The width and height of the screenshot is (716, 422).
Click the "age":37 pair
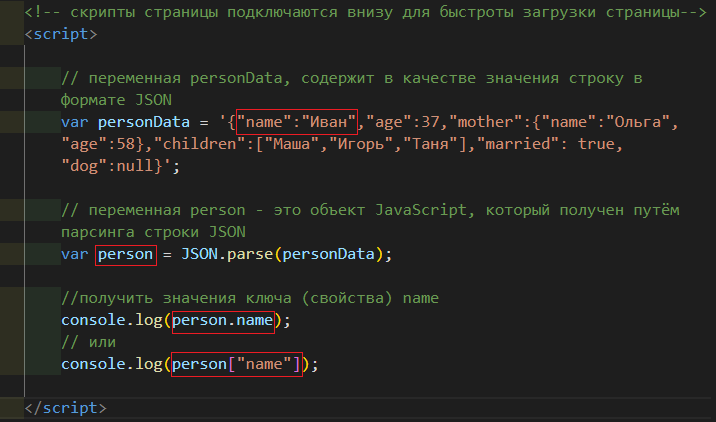[402, 122]
